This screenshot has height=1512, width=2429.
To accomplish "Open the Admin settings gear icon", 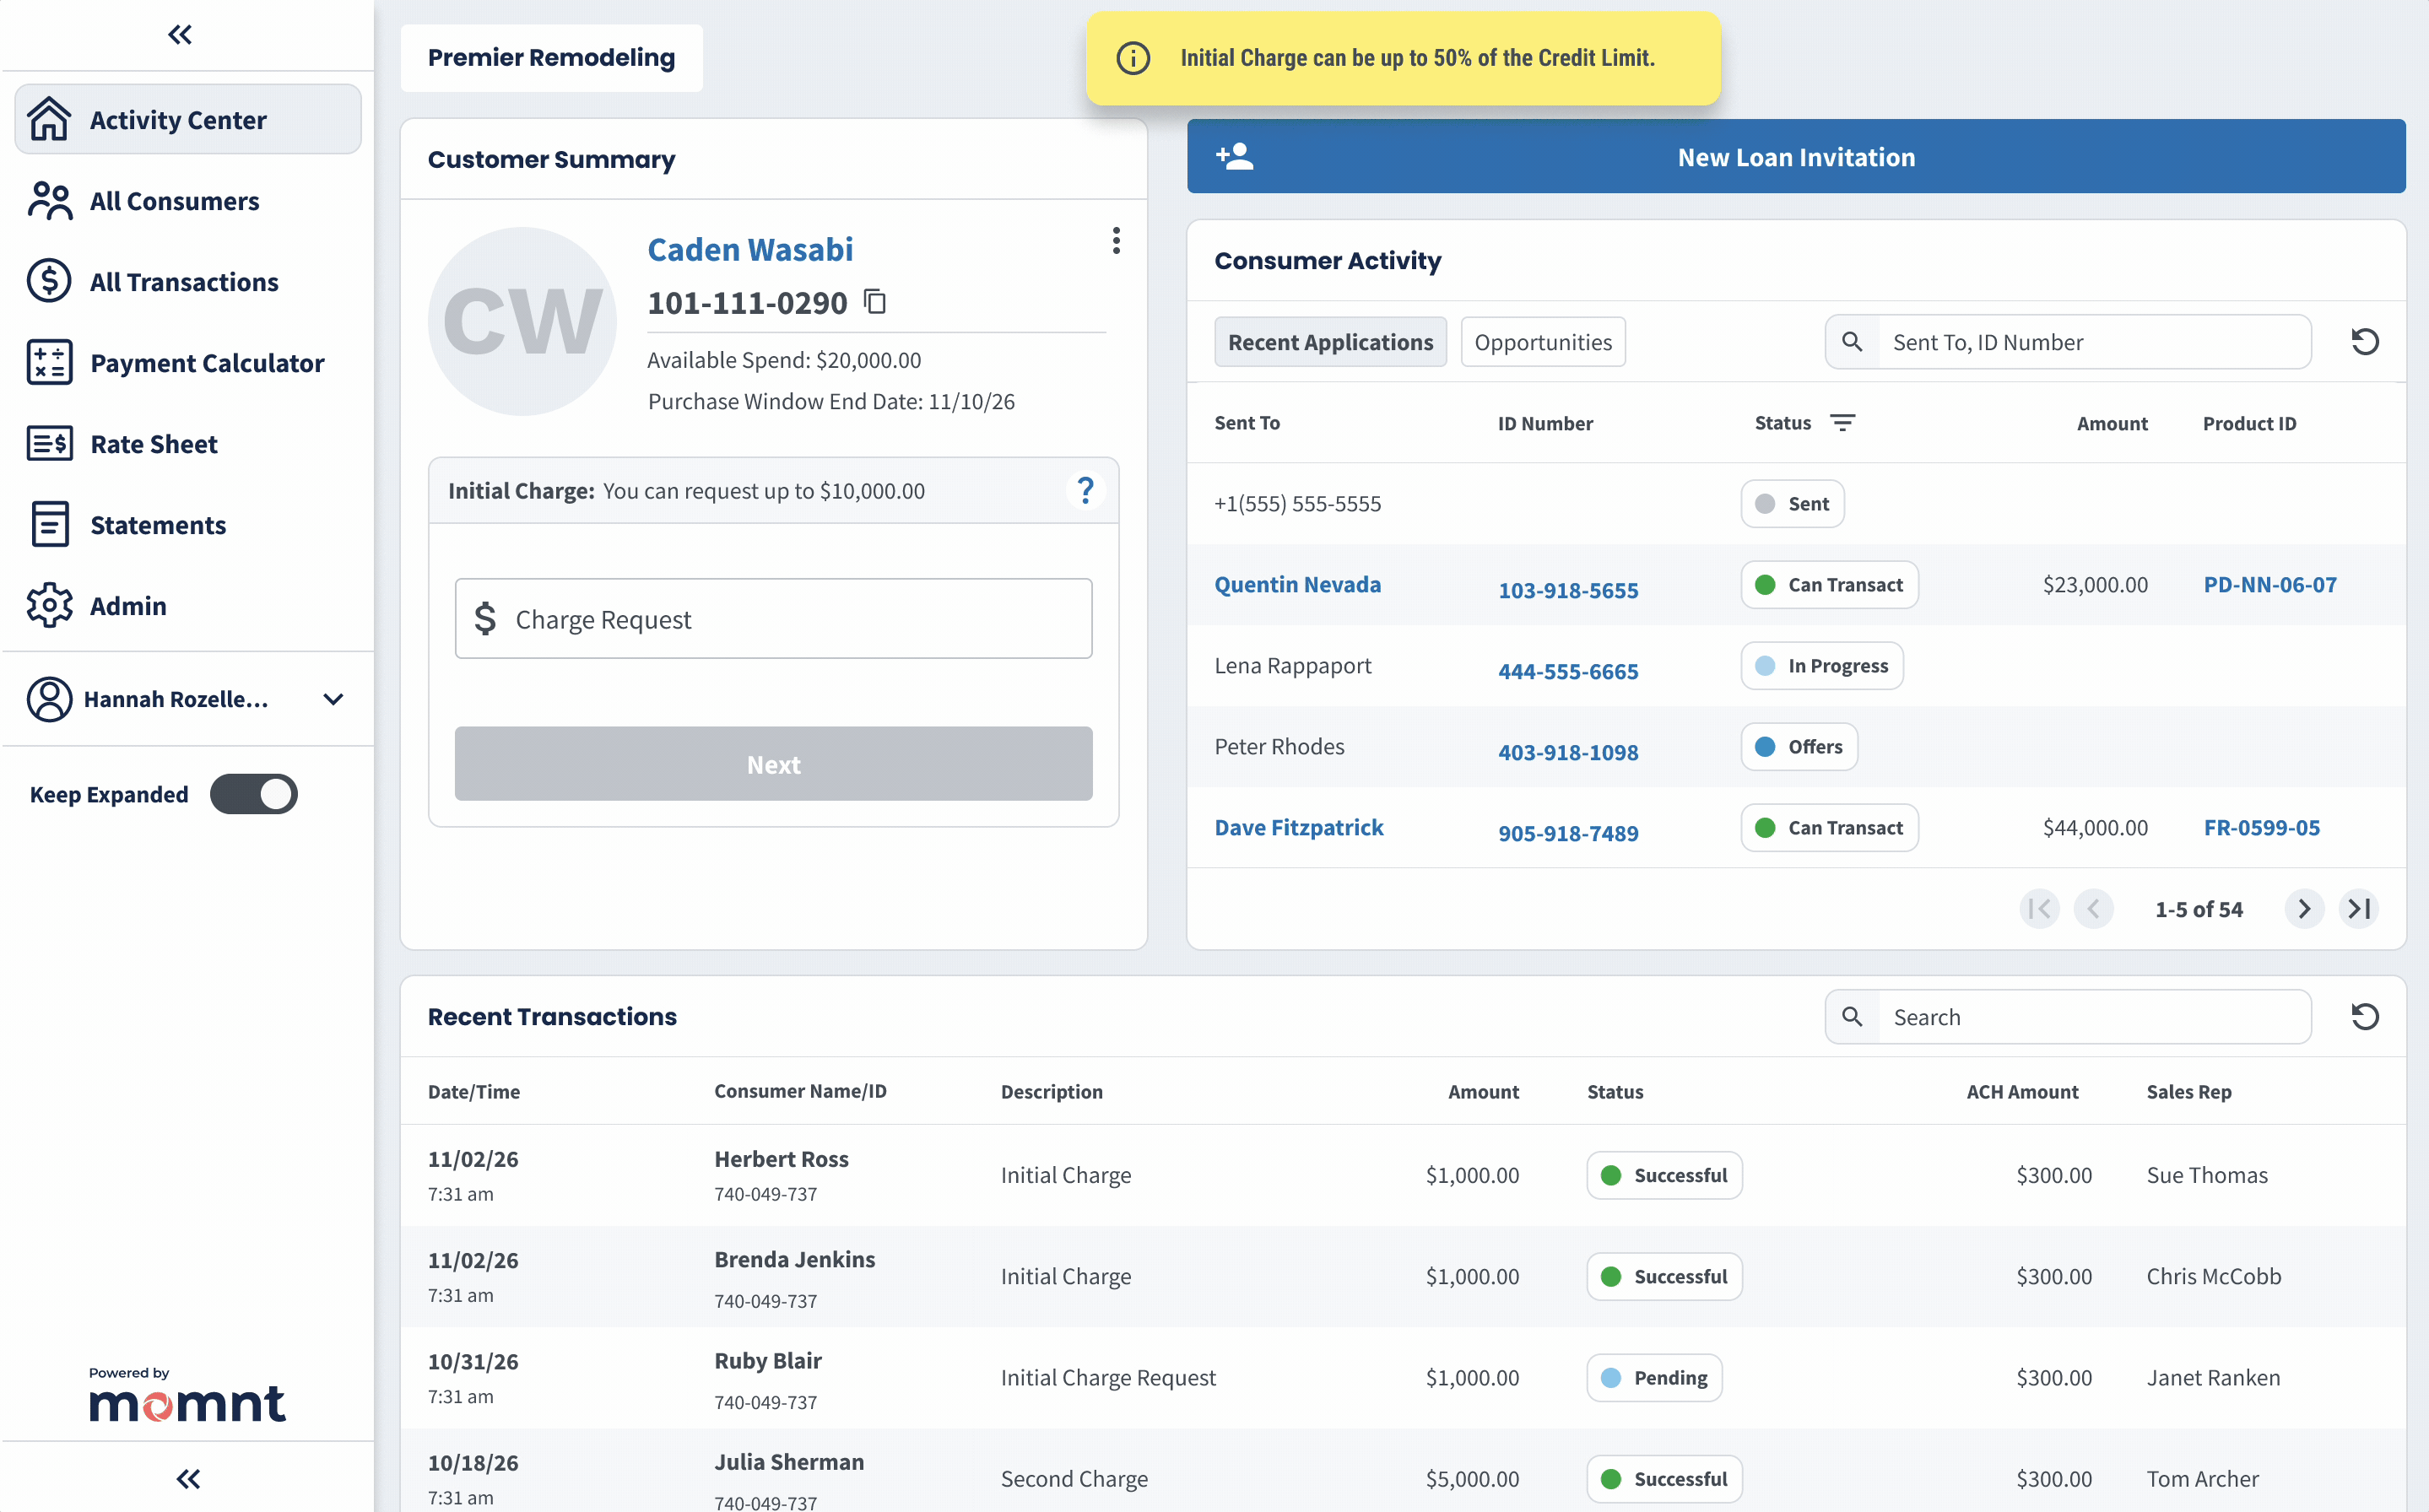I will click(x=48, y=605).
